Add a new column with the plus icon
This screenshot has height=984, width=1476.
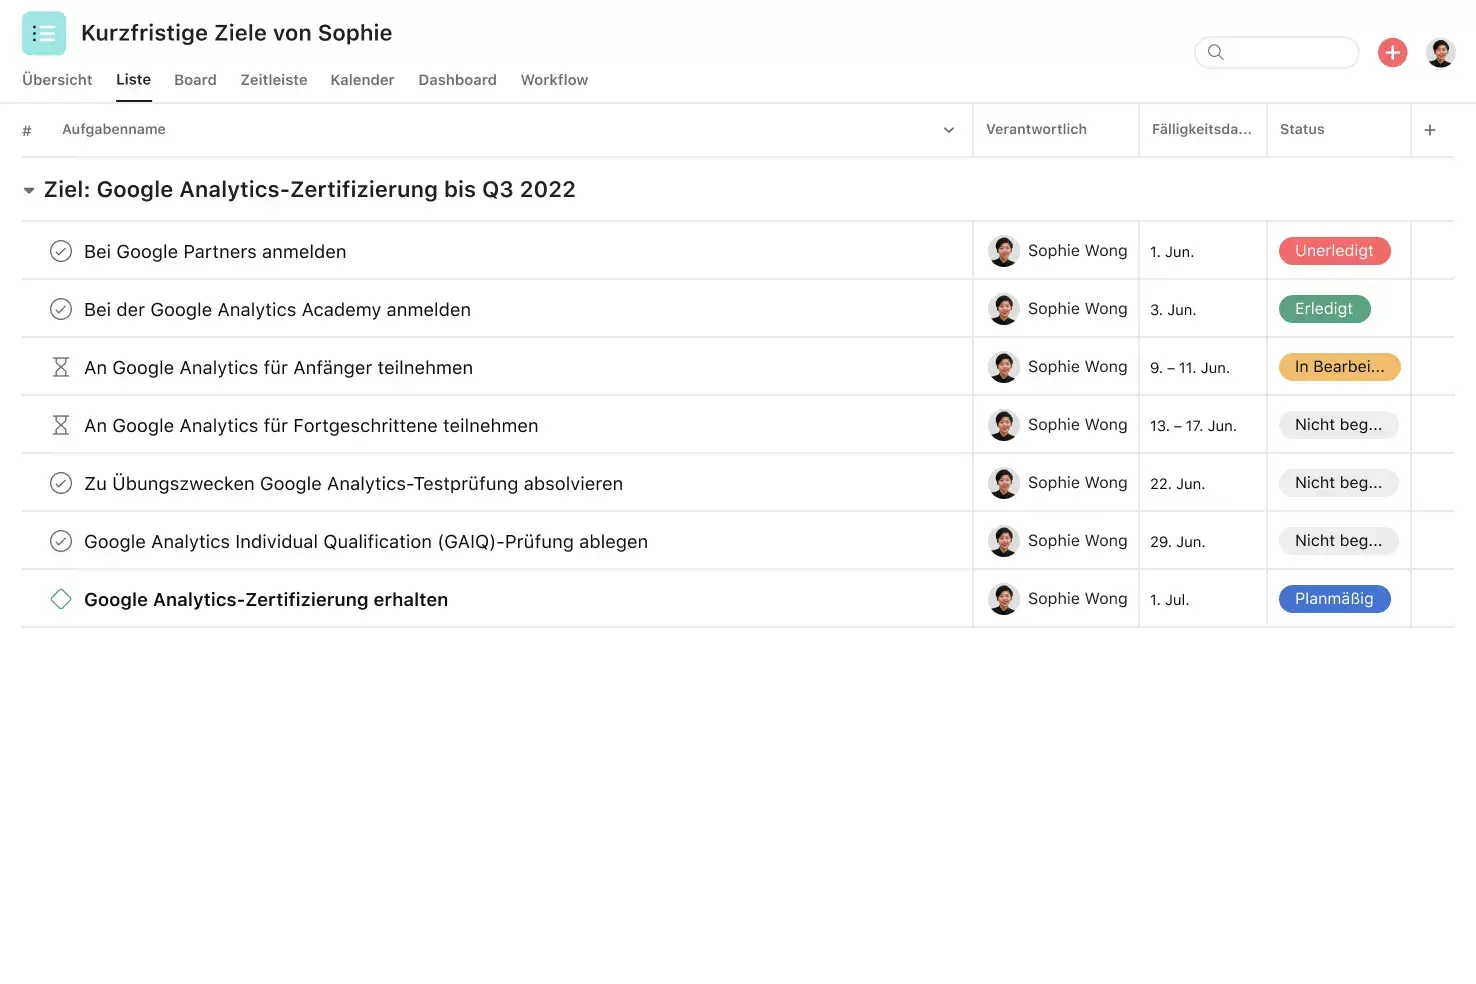pos(1430,130)
